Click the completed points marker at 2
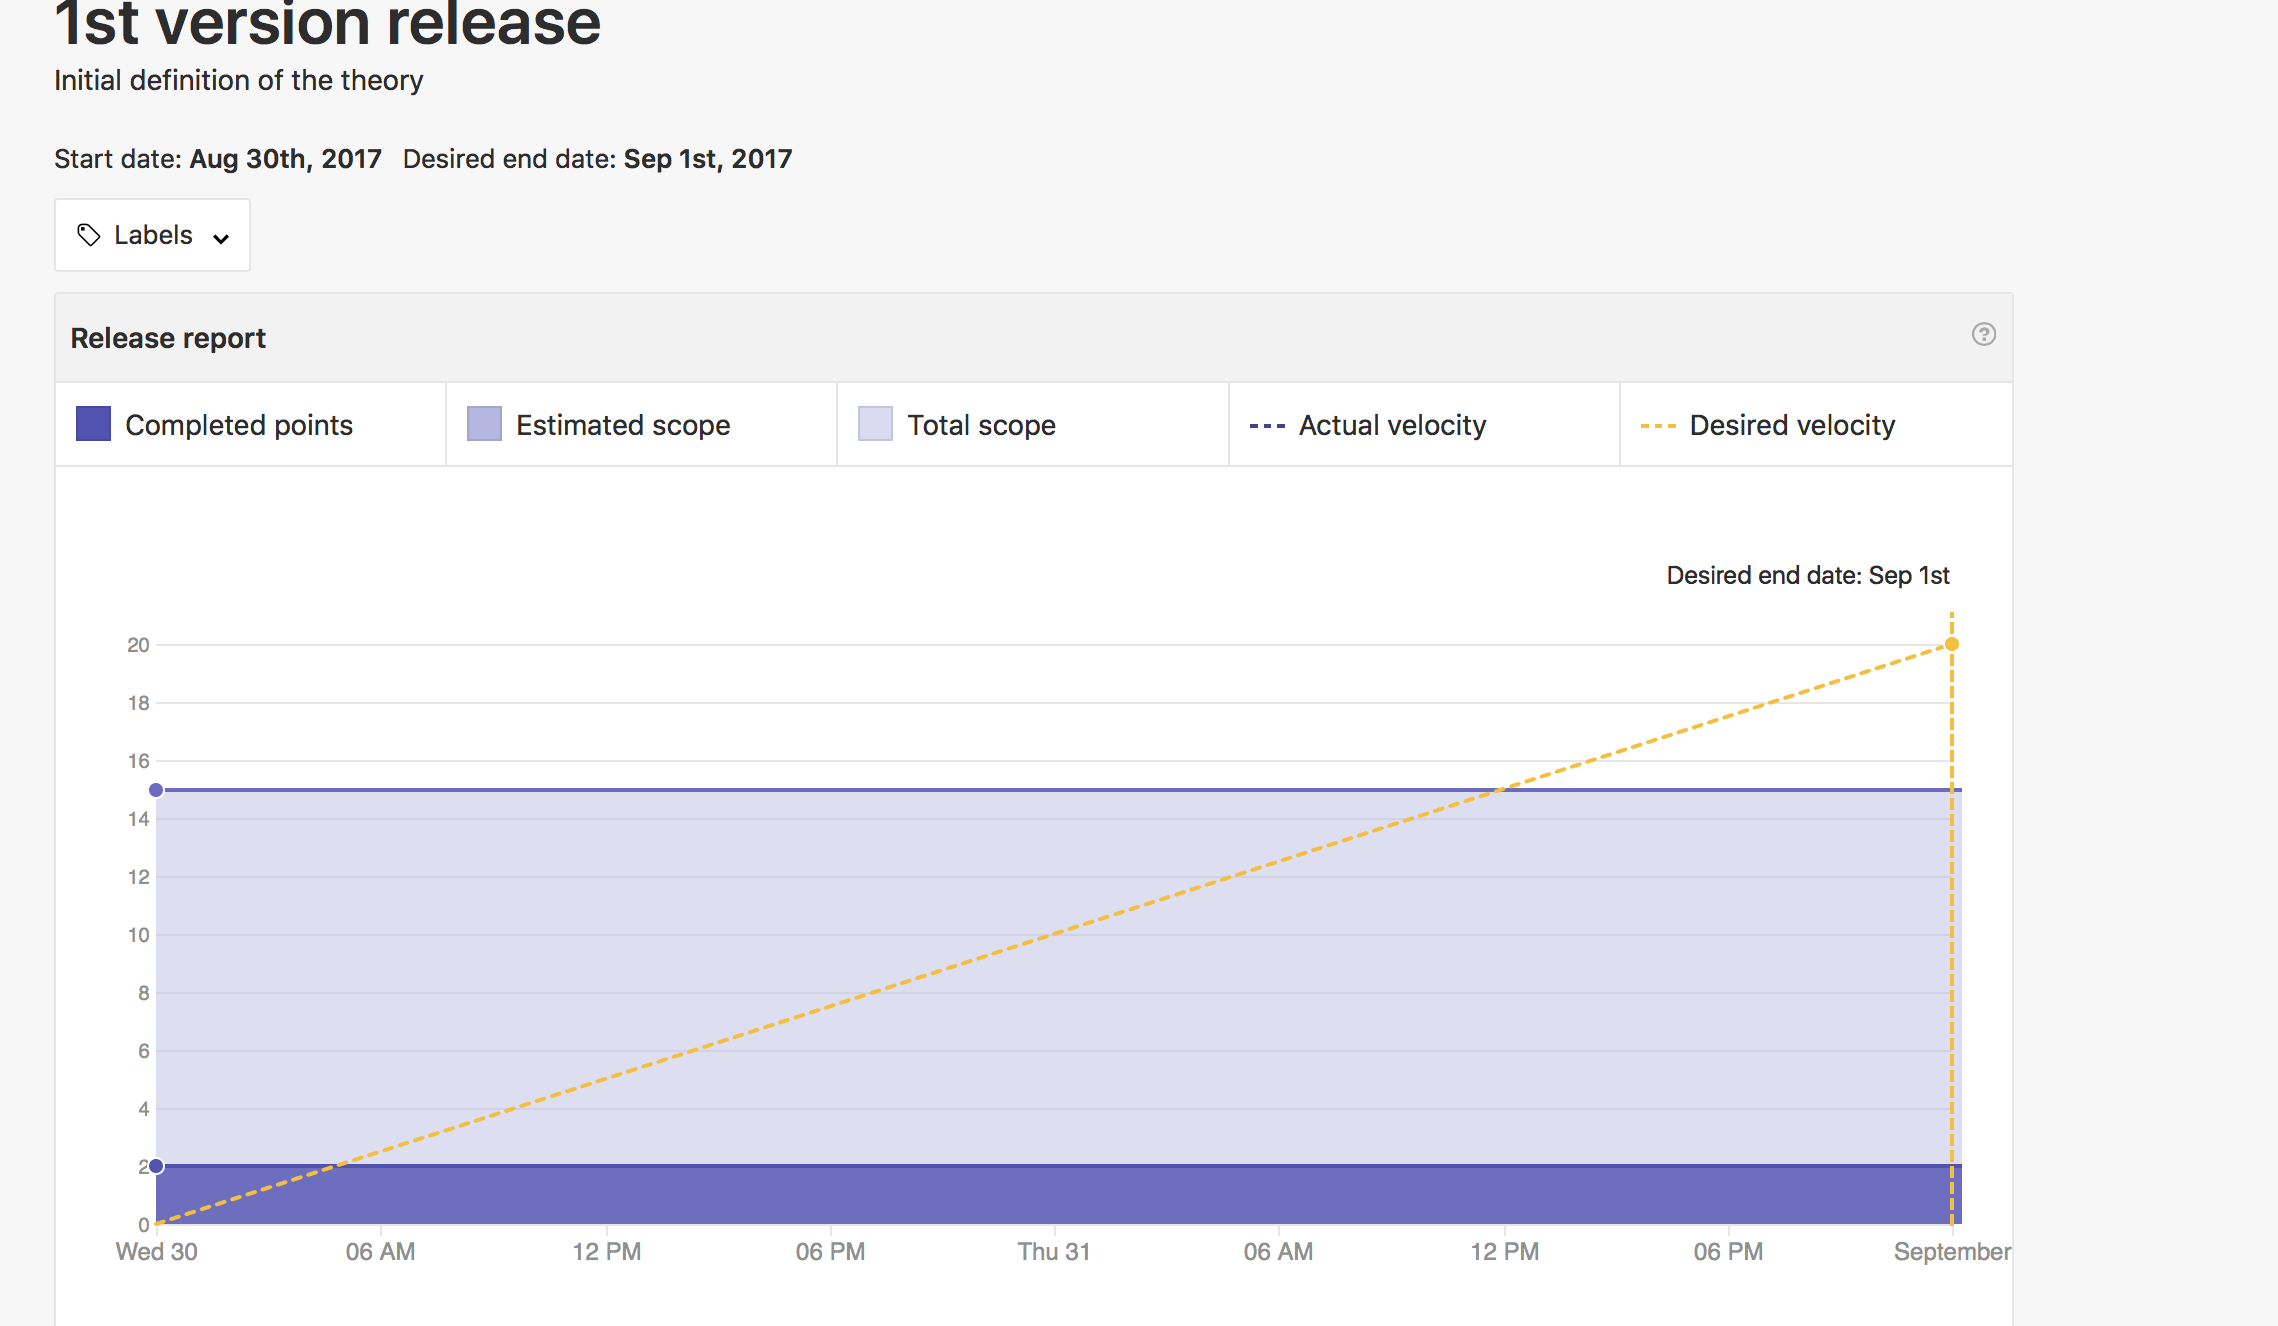The image size is (2278, 1326). click(x=156, y=1166)
